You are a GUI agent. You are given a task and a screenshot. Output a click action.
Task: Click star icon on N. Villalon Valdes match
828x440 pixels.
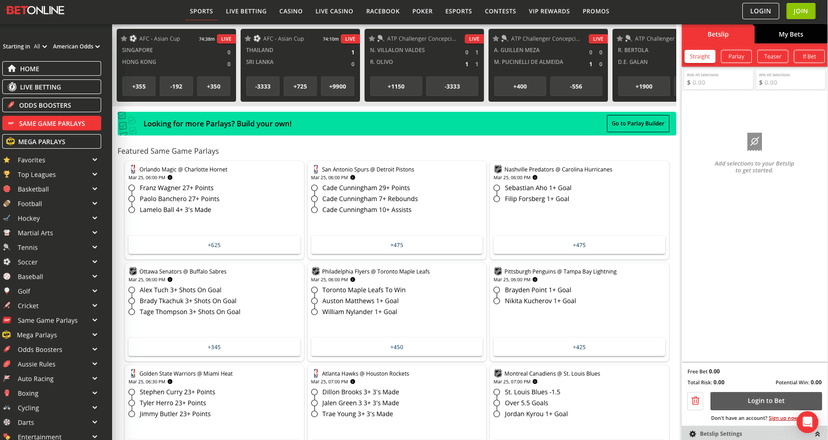point(372,39)
